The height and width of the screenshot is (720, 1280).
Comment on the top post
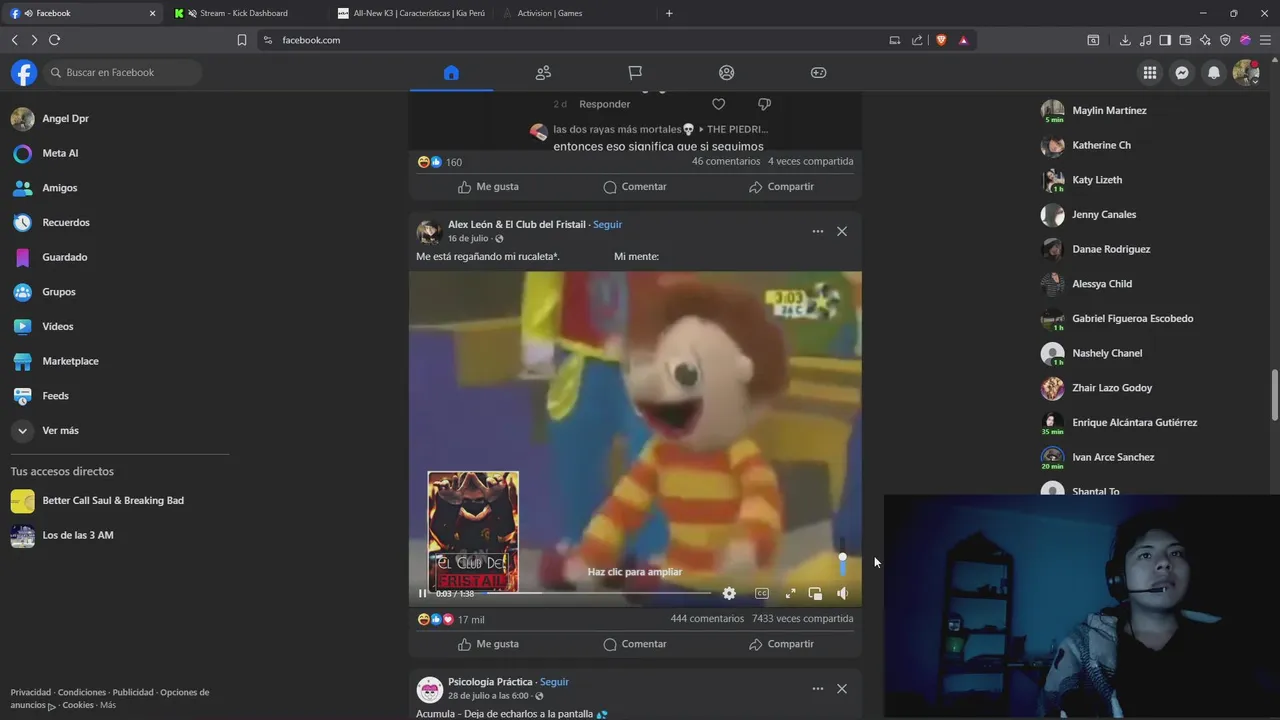pos(635,187)
